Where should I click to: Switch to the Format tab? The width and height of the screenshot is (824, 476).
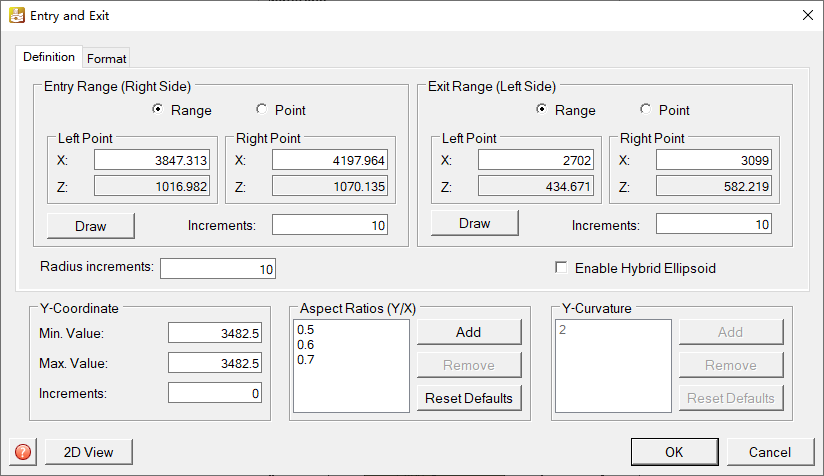107,58
